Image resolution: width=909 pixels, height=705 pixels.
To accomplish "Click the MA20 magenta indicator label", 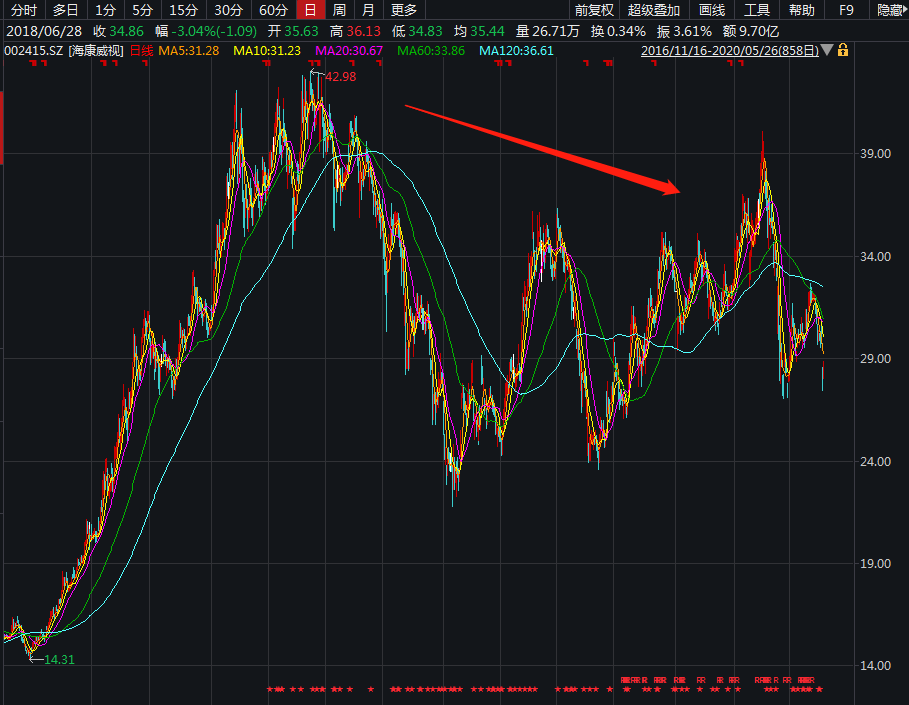I will pos(349,50).
